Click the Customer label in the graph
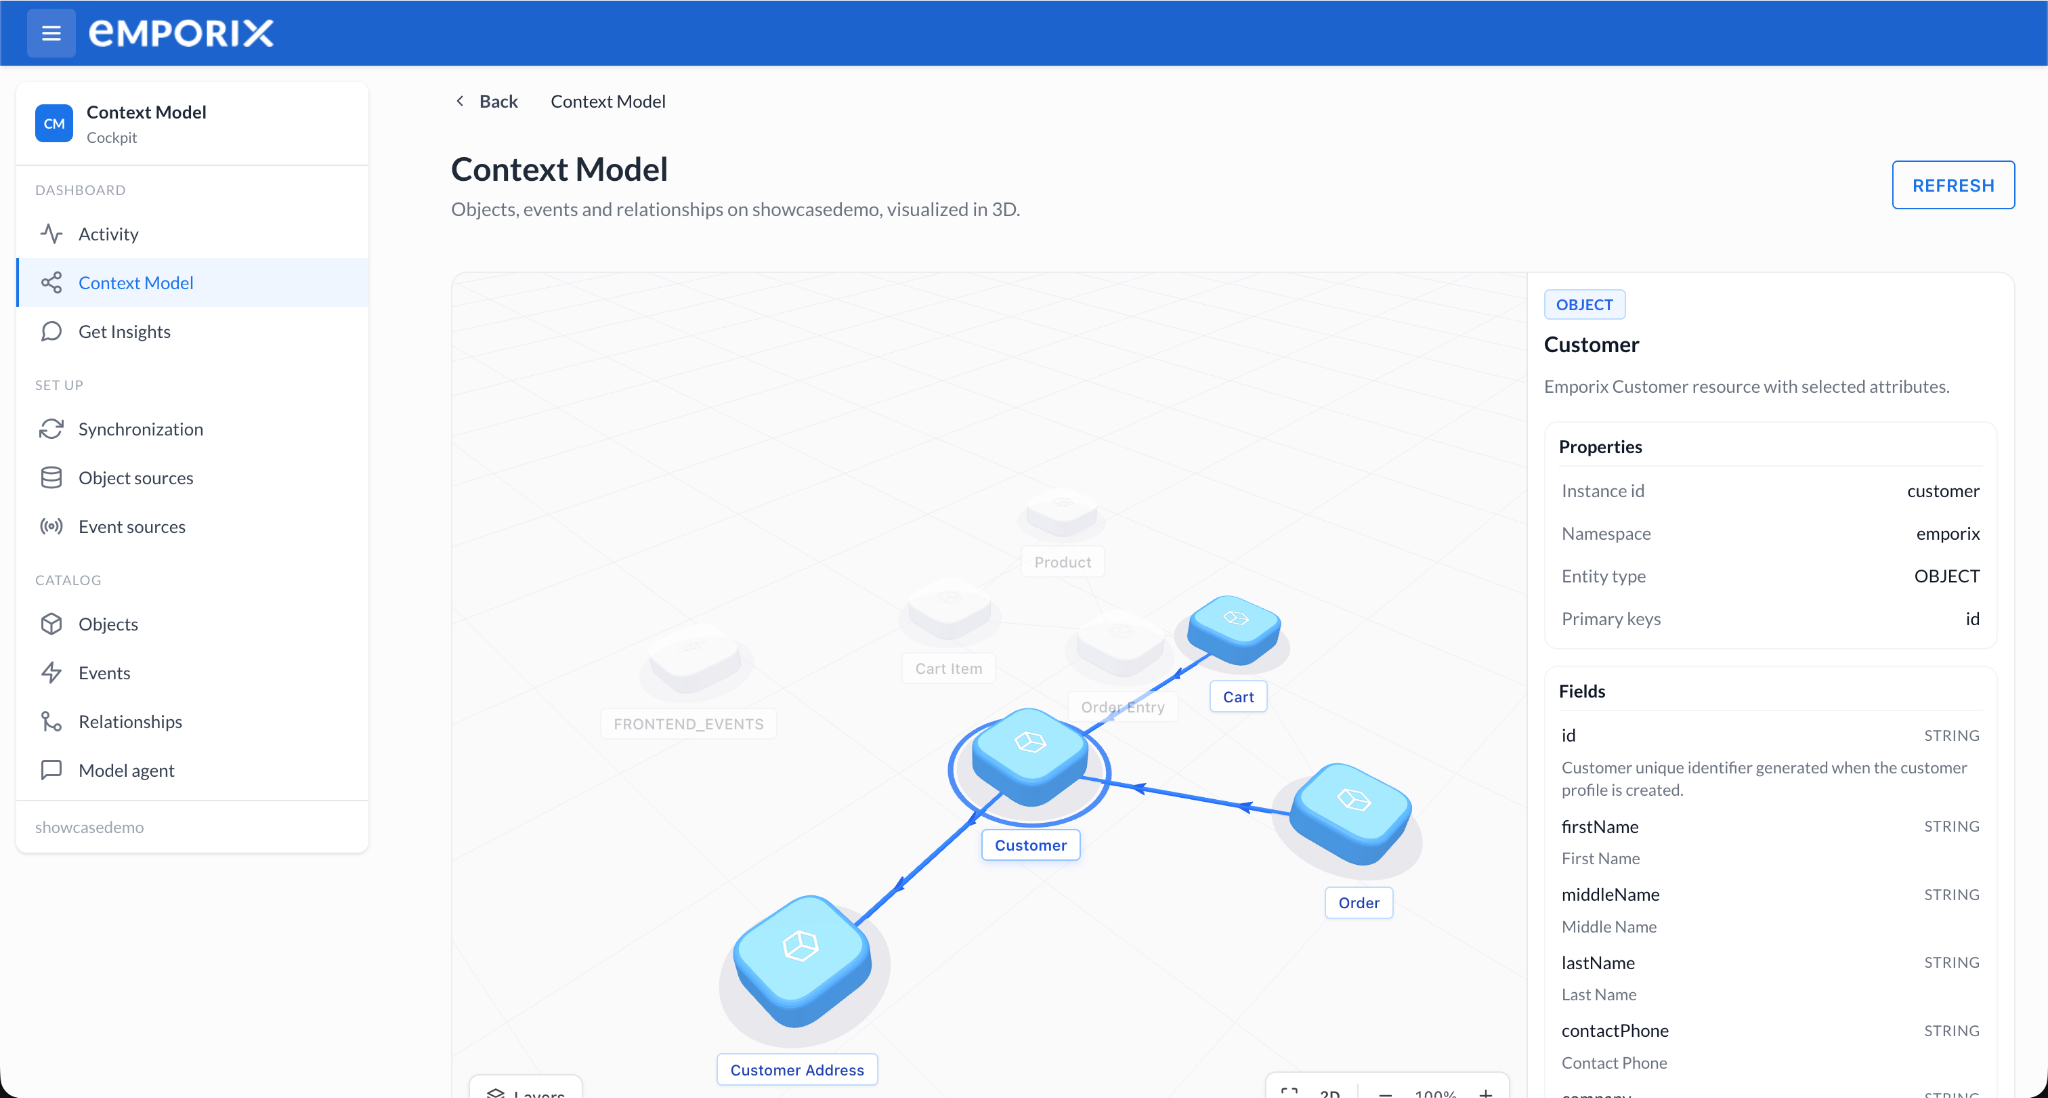Viewport: 2048px width, 1098px height. click(1031, 845)
